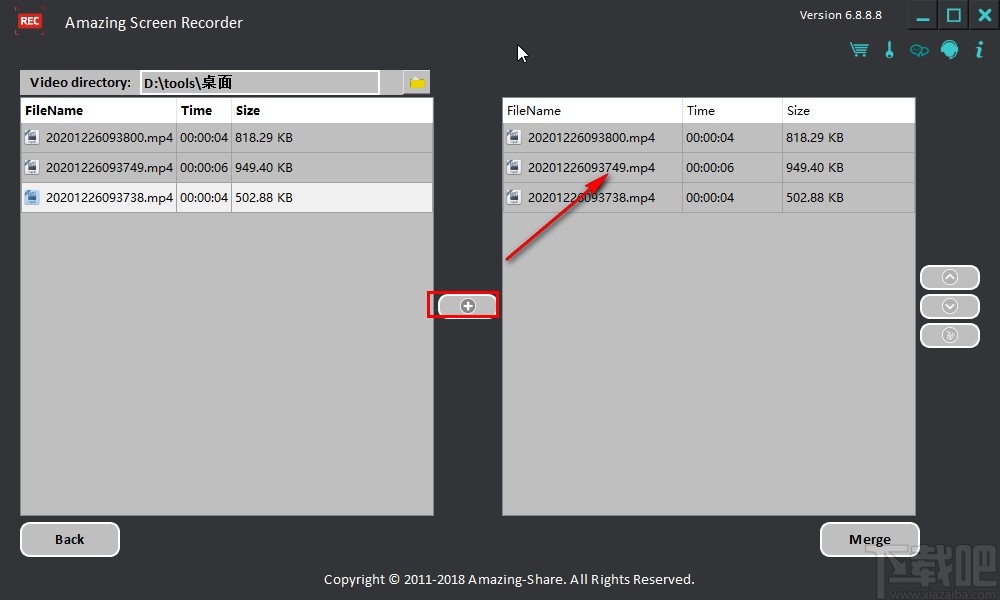Close the Amazing Screen Recorder window

pos(985,15)
